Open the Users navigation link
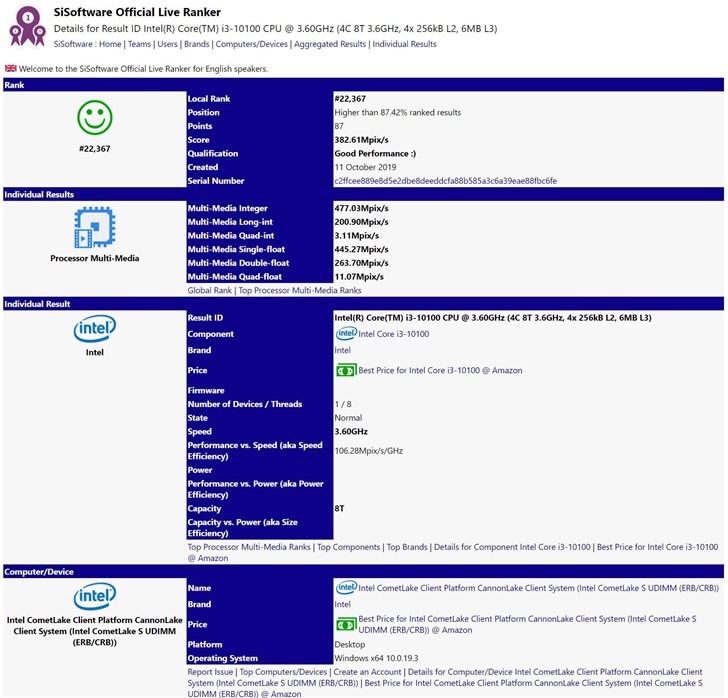The image size is (728, 698). tap(168, 44)
